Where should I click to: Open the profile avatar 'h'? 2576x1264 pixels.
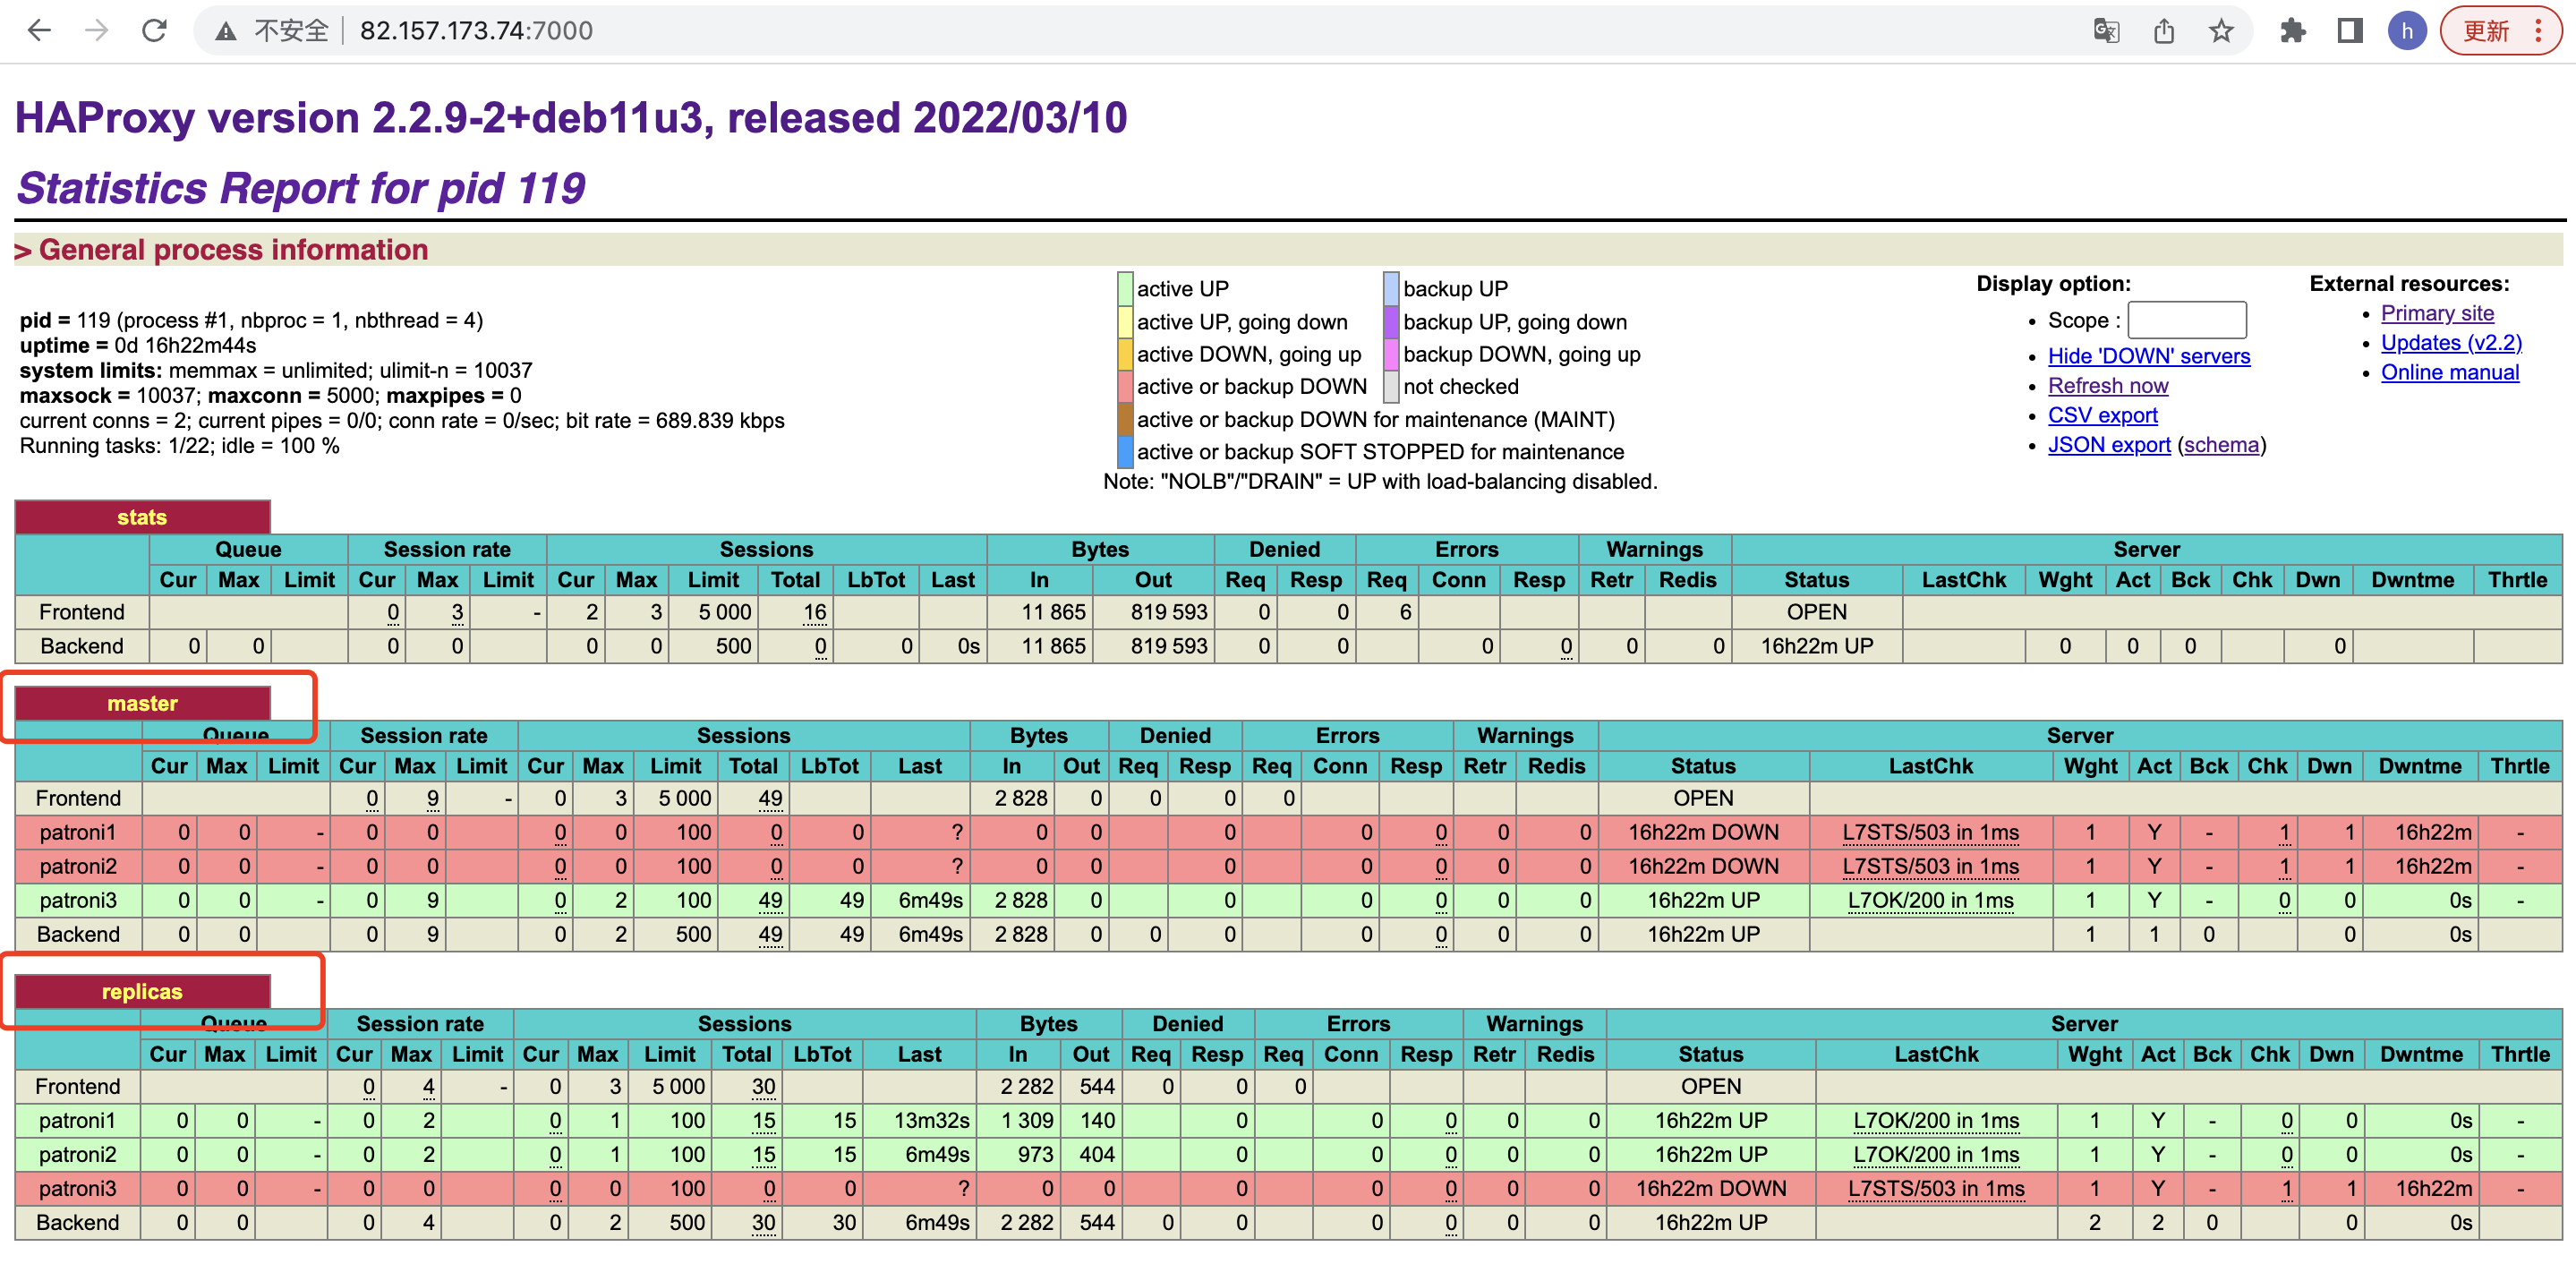pyautogui.click(x=2407, y=30)
